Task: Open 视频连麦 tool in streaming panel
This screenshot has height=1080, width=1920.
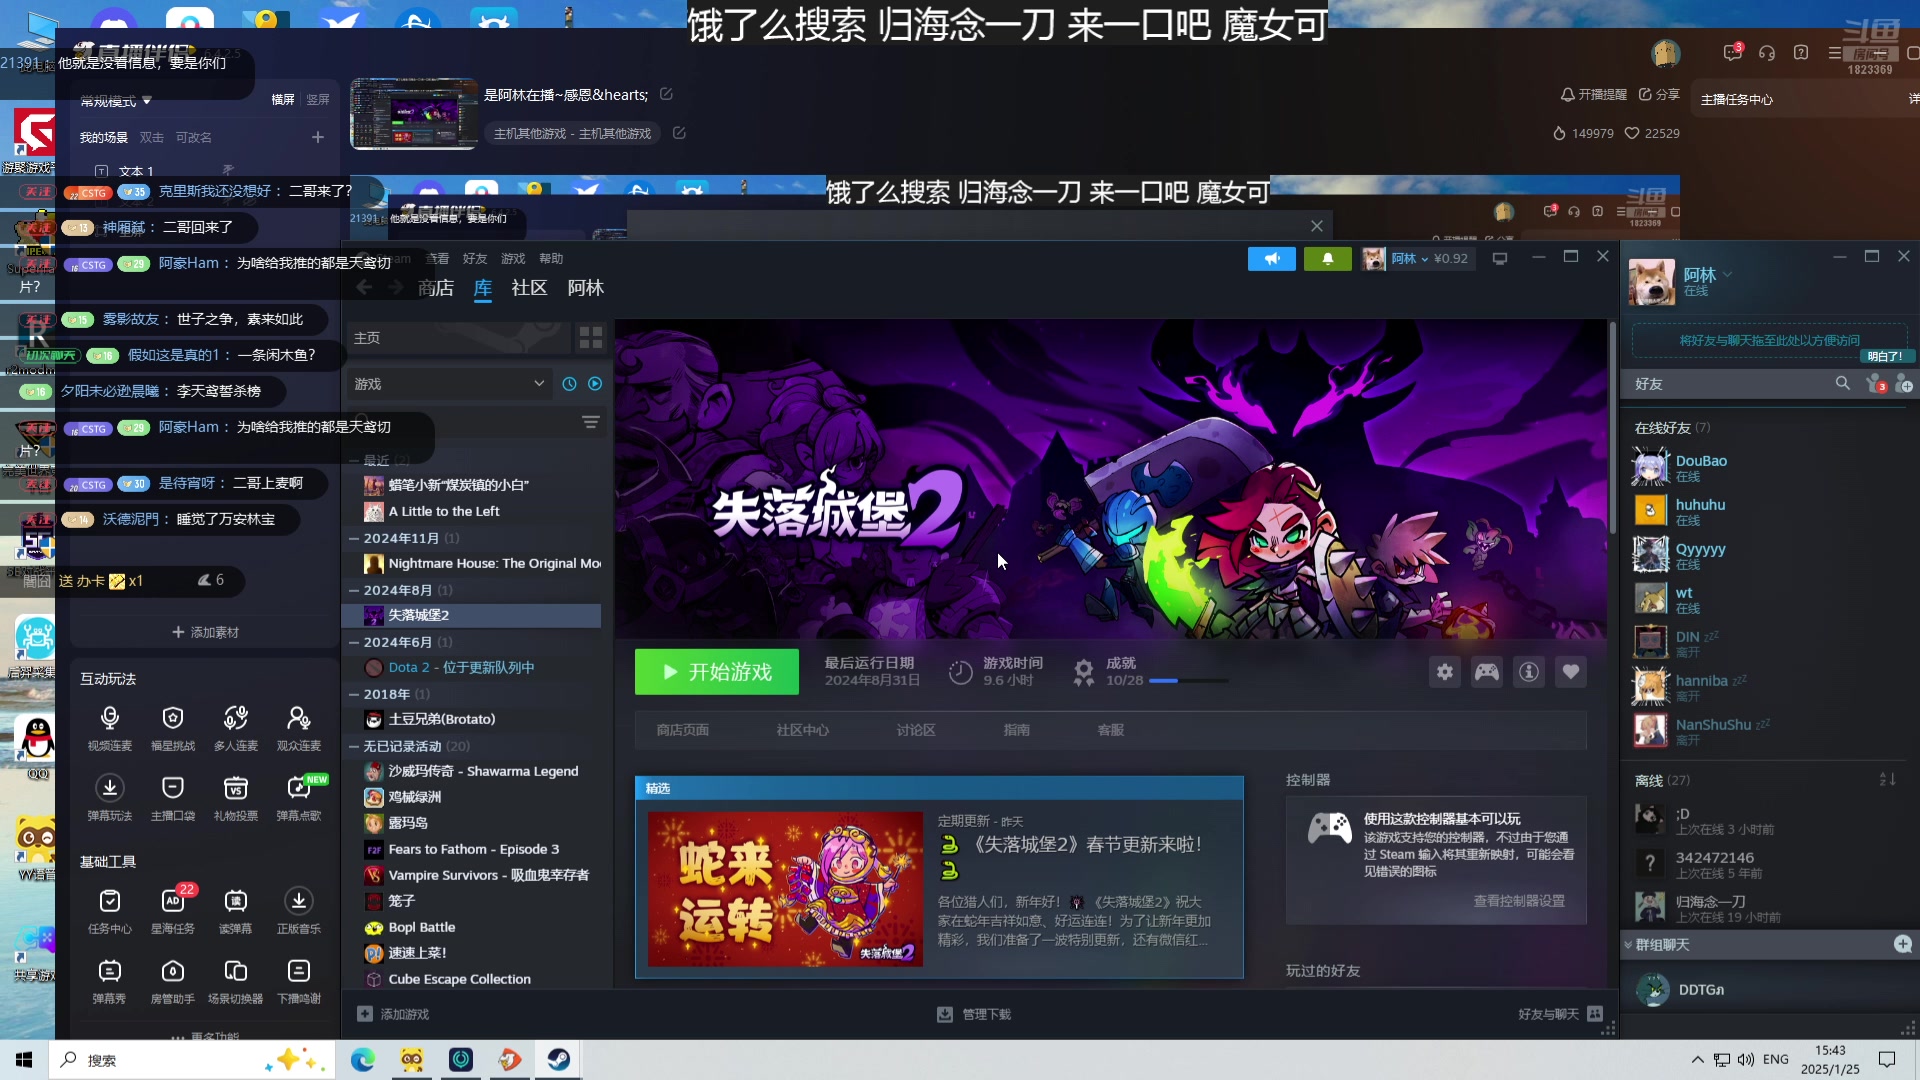Action: point(110,728)
